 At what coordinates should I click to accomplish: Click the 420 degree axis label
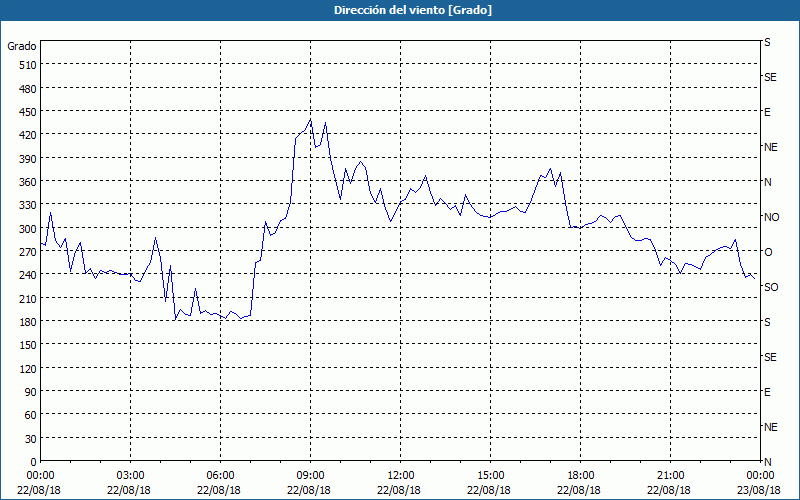[x=28, y=135]
